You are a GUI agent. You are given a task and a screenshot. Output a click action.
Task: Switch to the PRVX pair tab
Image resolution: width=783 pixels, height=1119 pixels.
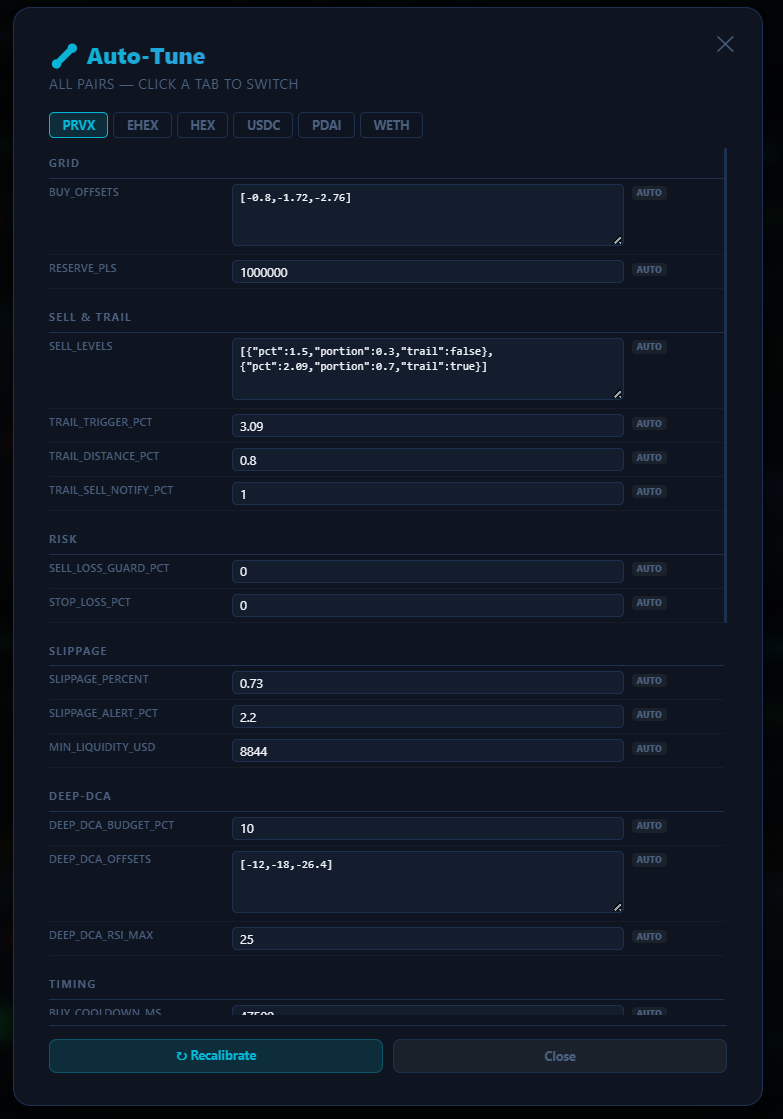click(79, 125)
